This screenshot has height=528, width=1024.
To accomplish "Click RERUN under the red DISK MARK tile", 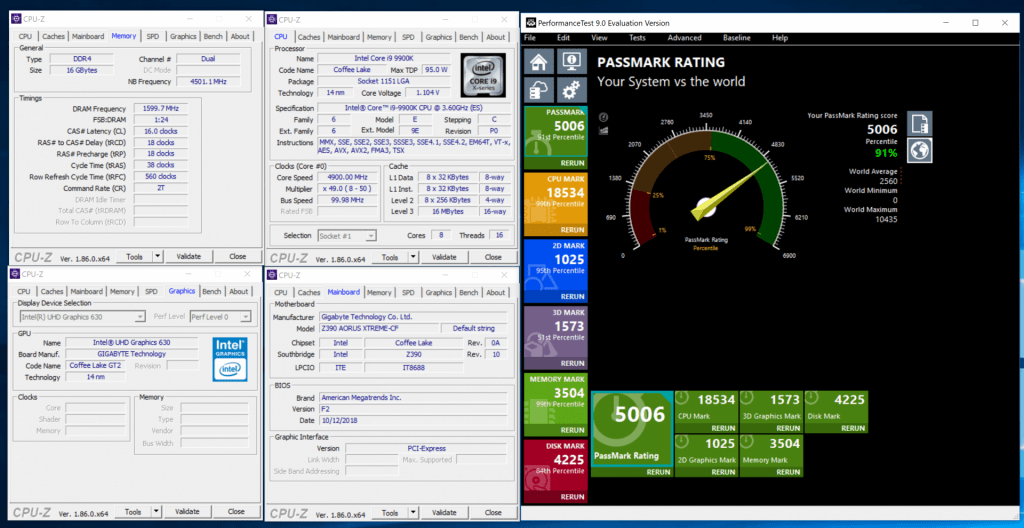I will click(x=572, y=497).
